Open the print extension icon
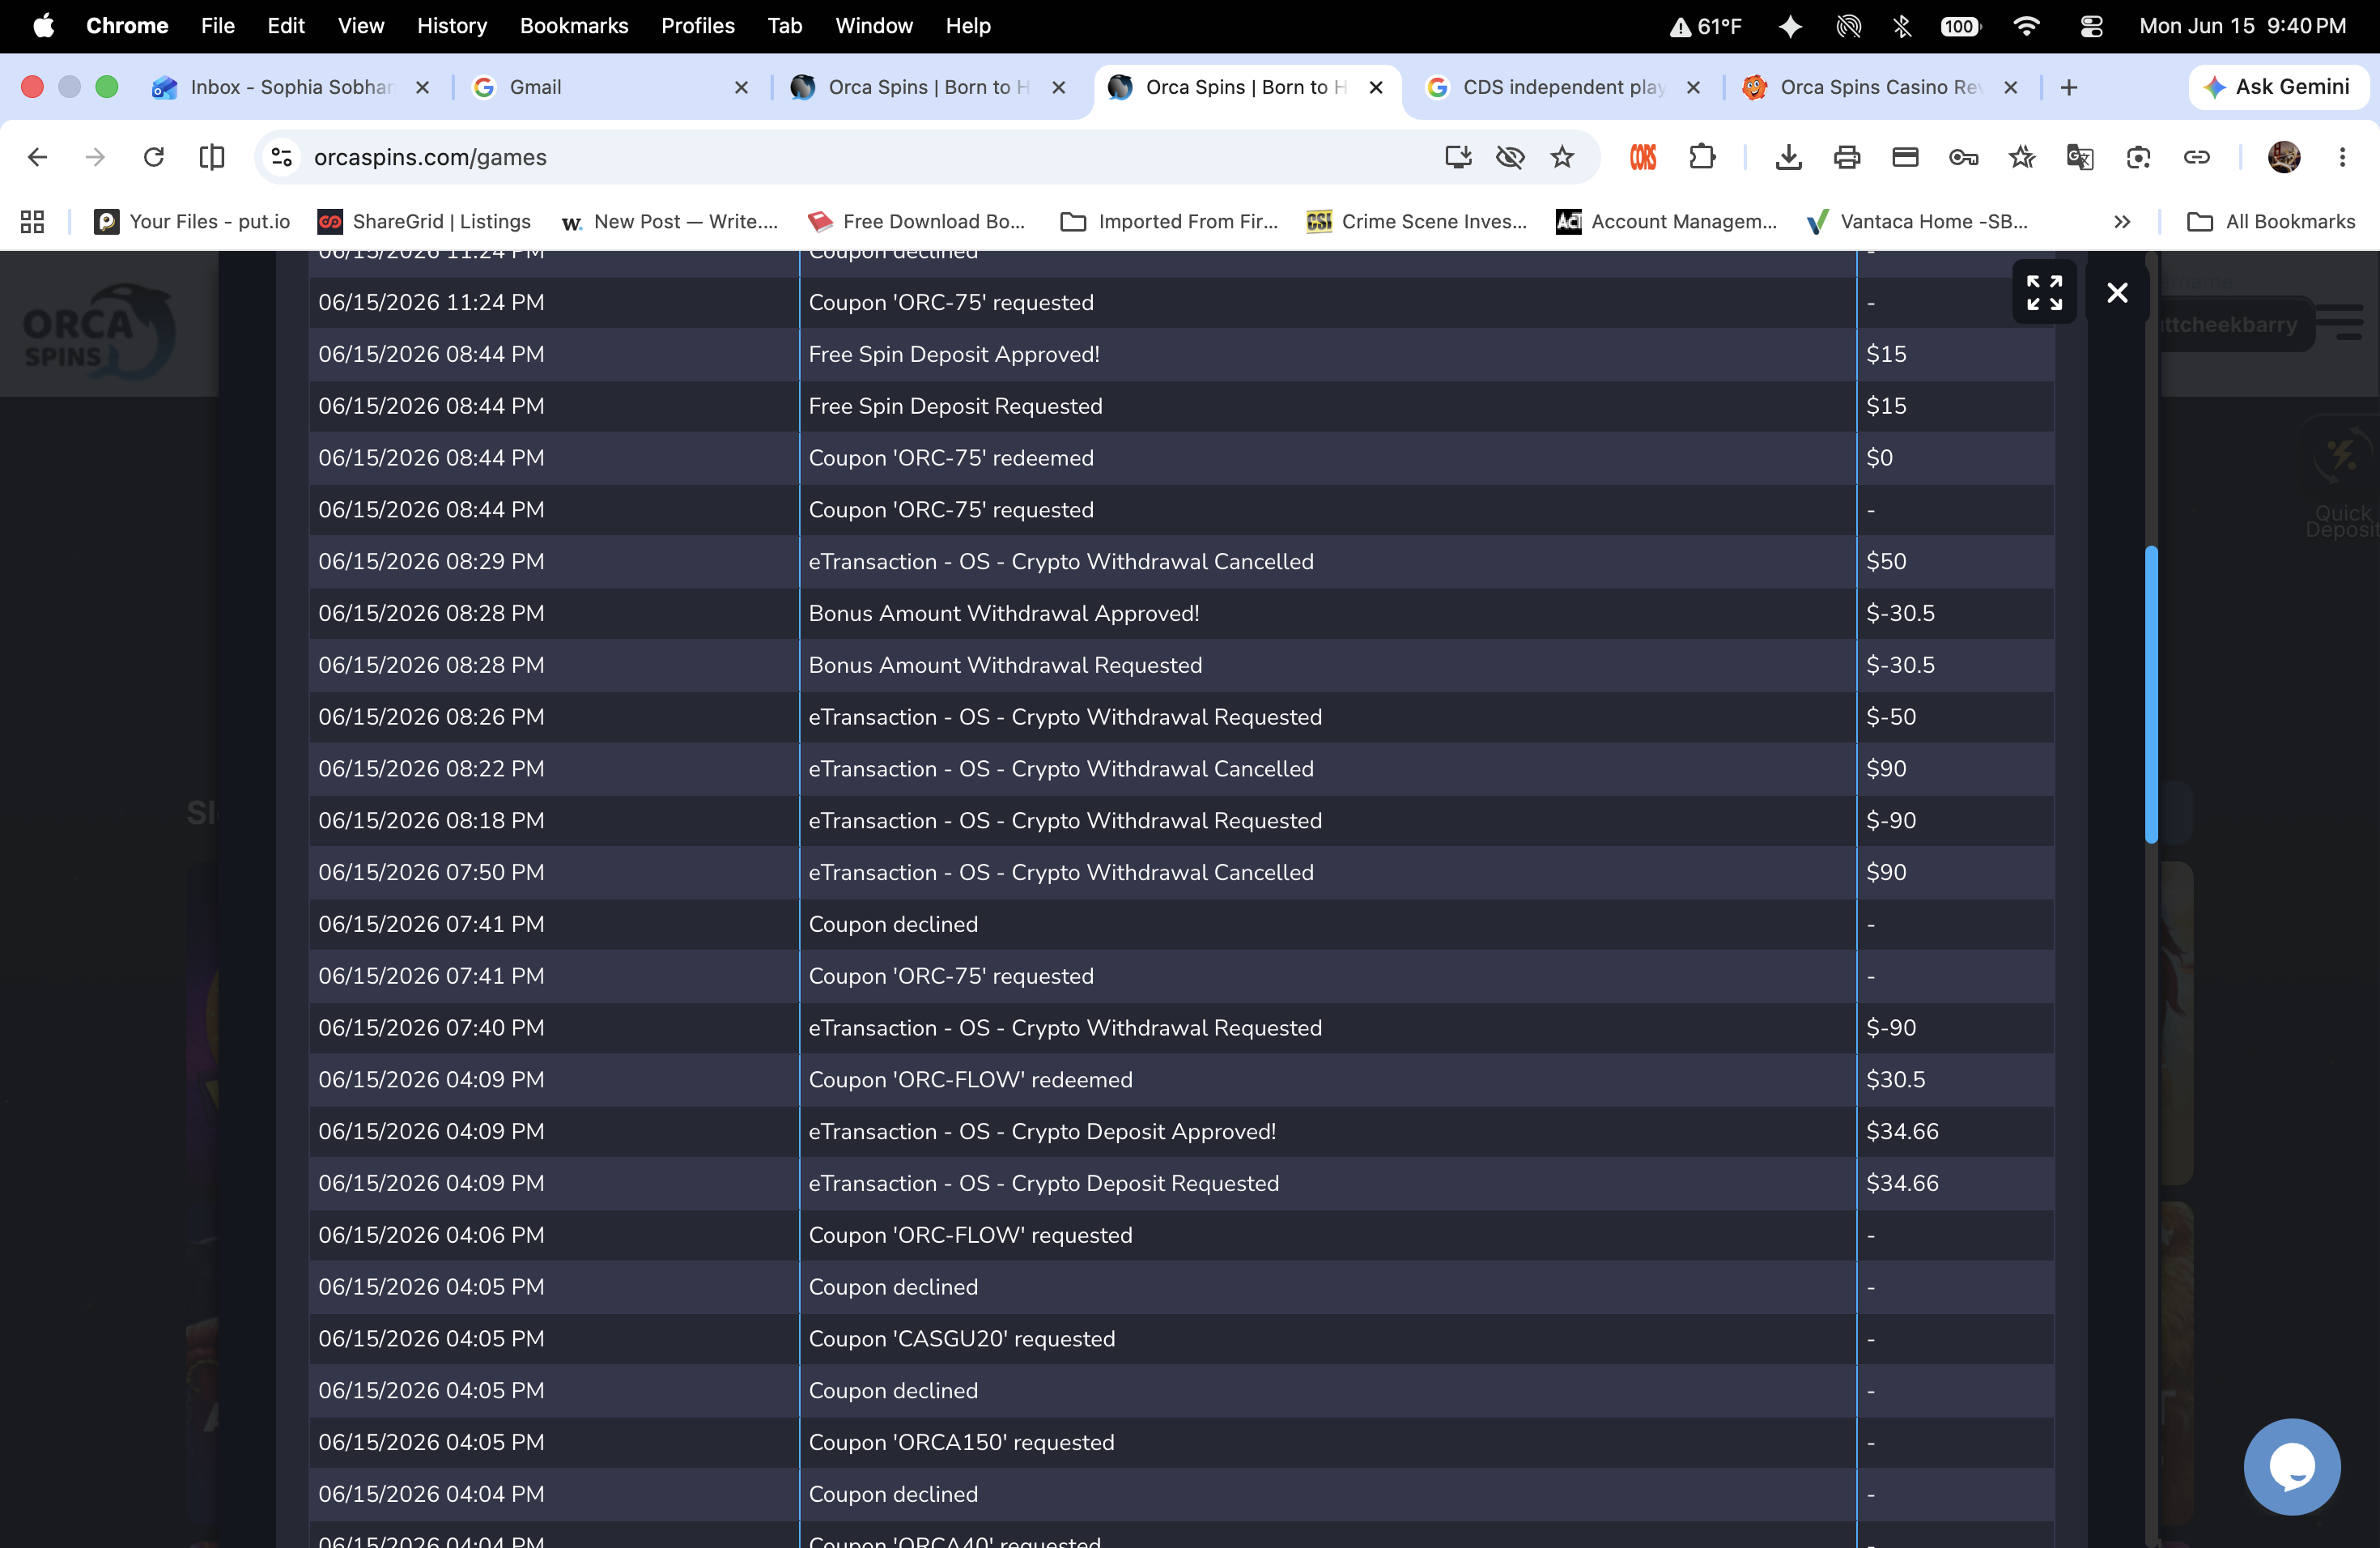Image resolution: width=2380 pixels, height=1548 pixels. coord(1846,157)
